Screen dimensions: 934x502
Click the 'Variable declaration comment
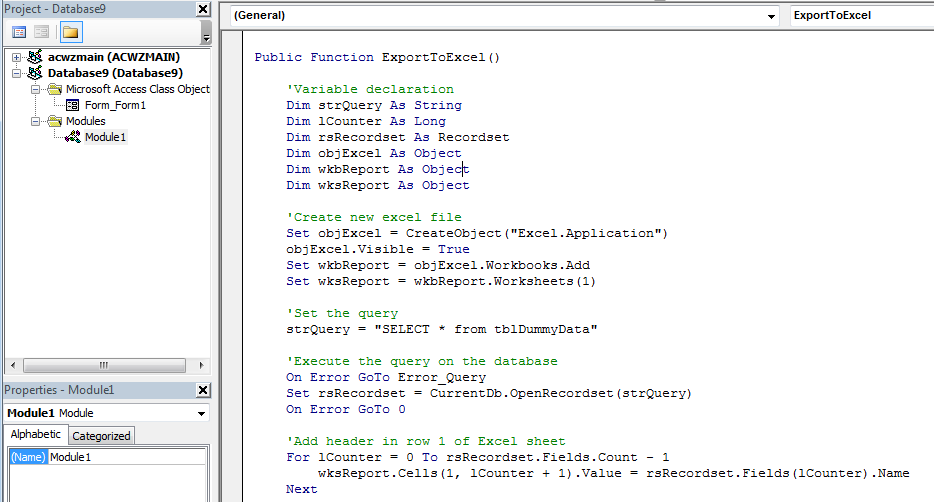pyautogui.click(x=370, y=89)
